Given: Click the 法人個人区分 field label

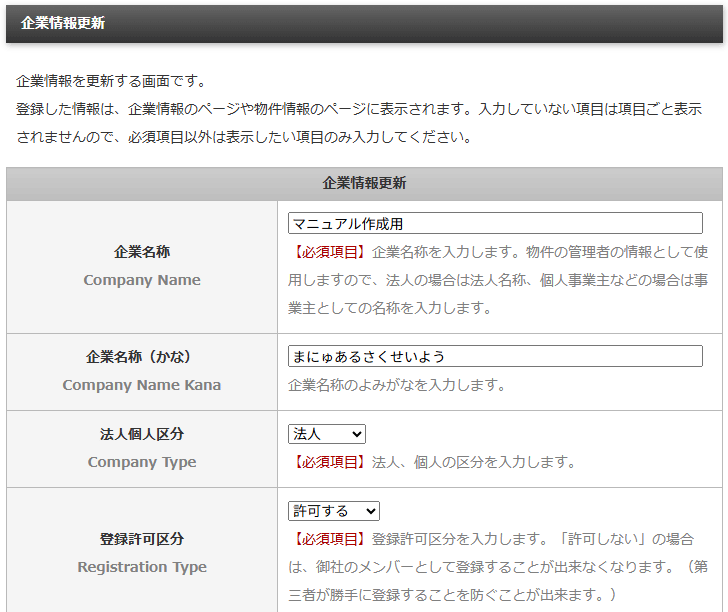Looking at the screenshot, I should (142, 434).
